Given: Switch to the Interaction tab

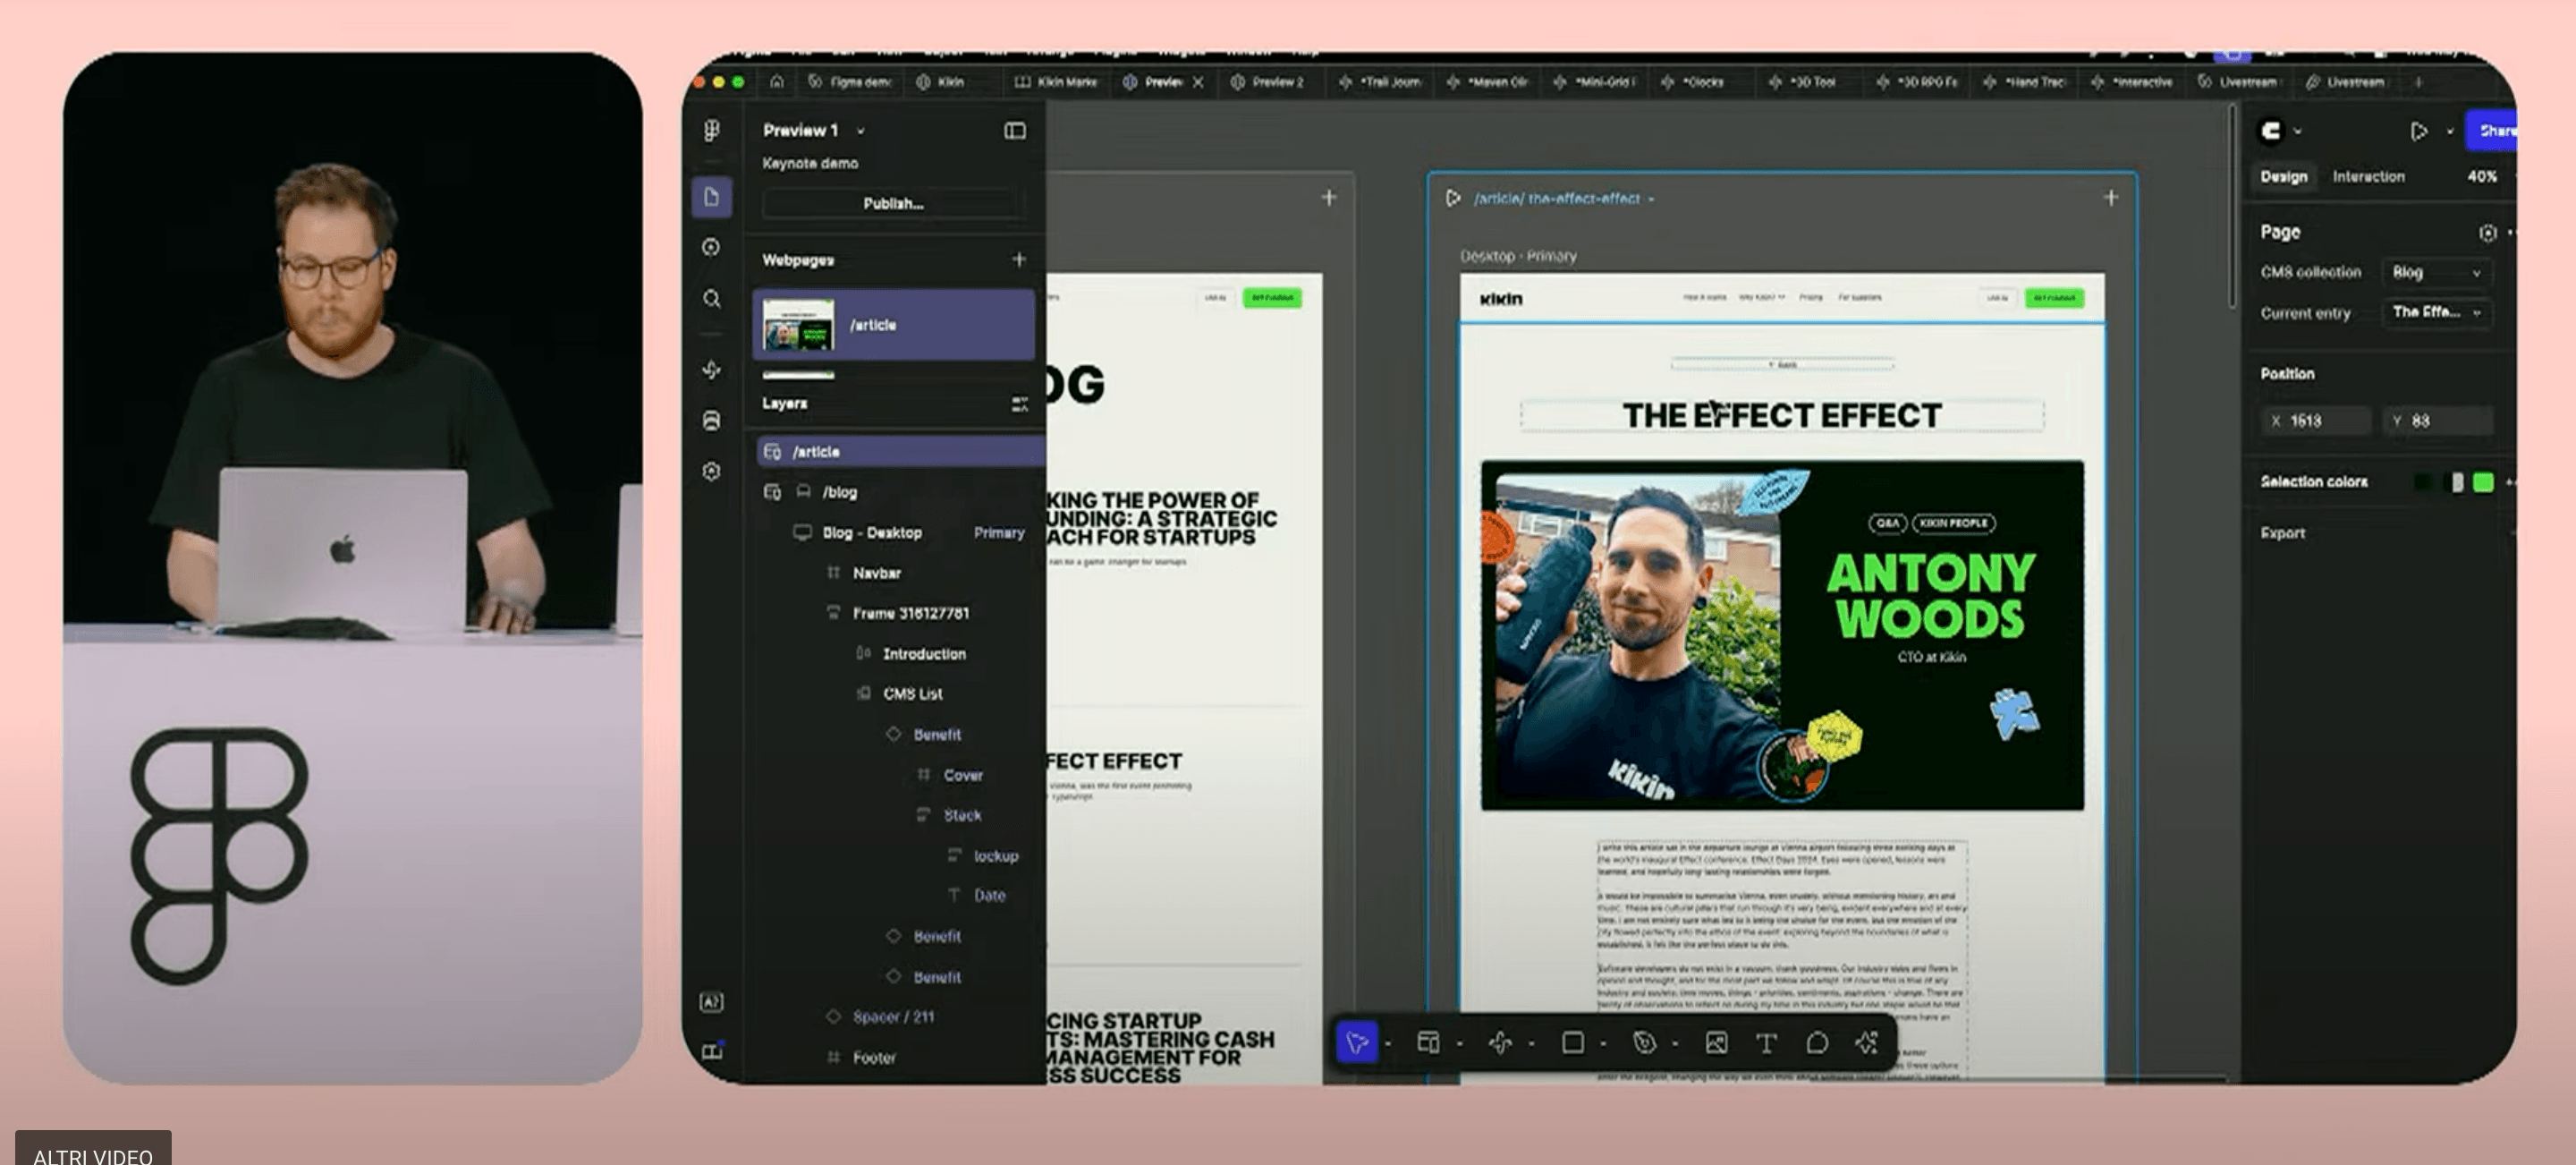Looking at the screenshot, I should pyautogui.click(x=2368, y=177).
